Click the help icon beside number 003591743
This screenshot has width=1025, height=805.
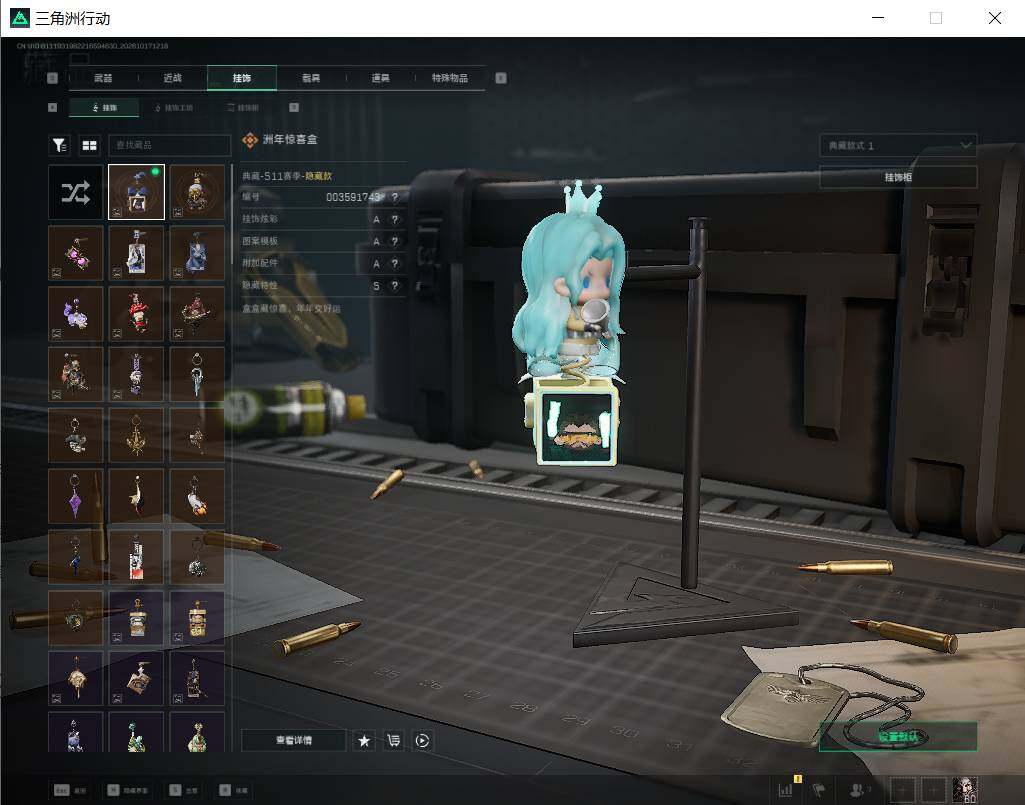[x=394, y=197]
